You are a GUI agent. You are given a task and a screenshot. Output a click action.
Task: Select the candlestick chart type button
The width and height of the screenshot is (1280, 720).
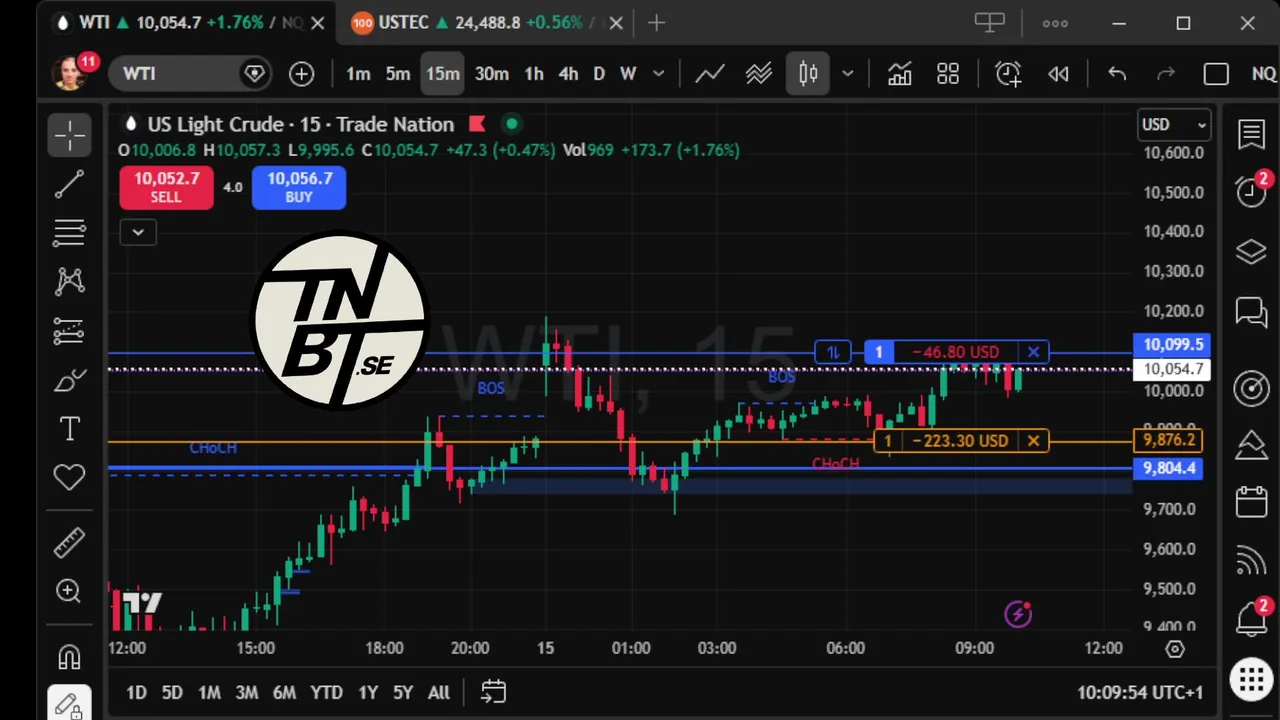pyautogui.click(x=808, y=73)
